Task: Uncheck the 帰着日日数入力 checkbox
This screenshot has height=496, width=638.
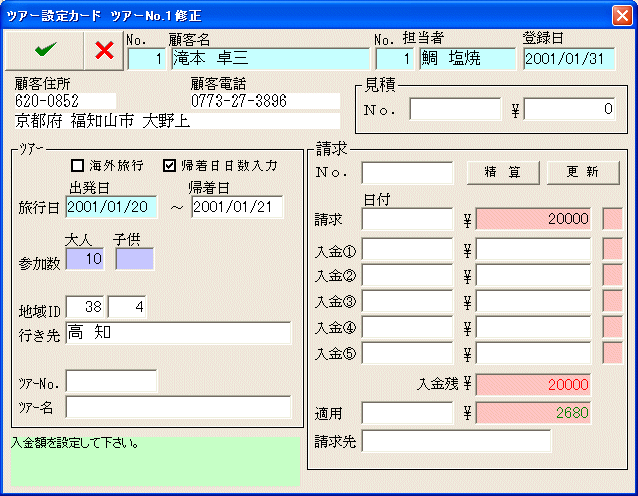Action: [x=170, y=165]
